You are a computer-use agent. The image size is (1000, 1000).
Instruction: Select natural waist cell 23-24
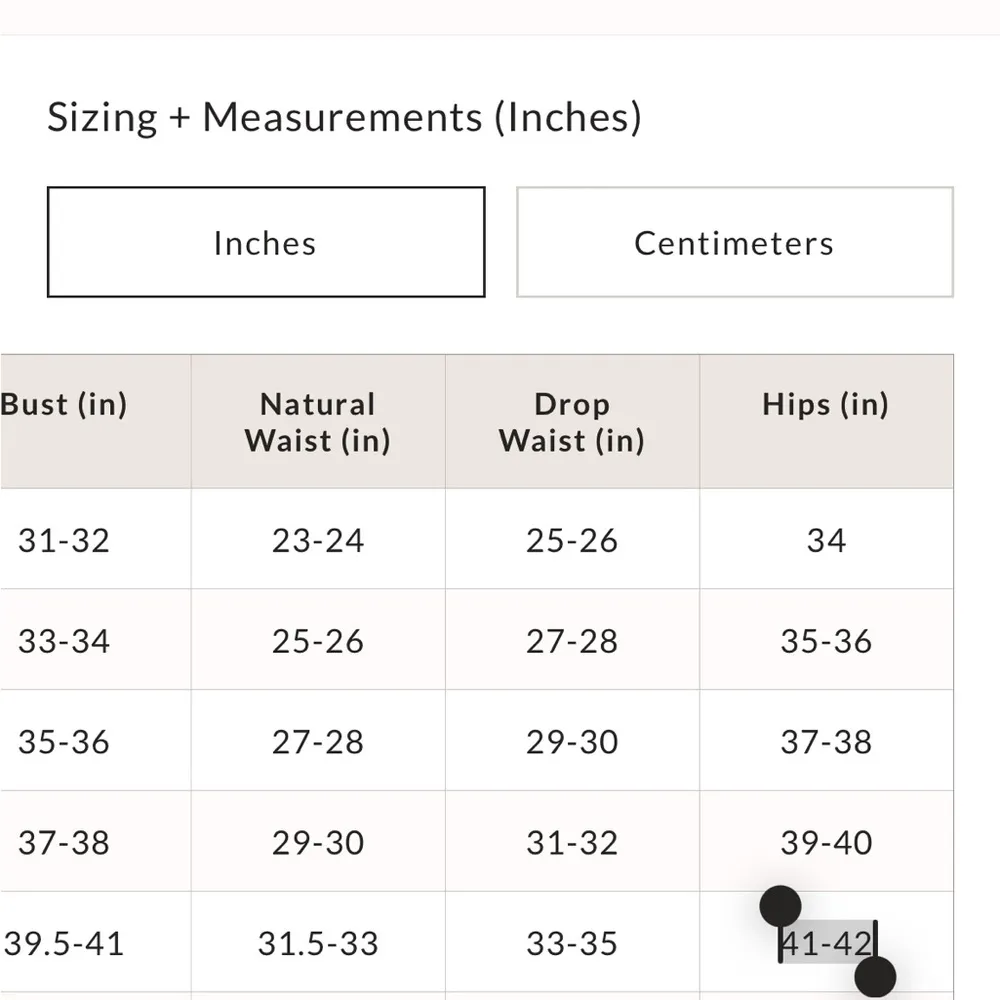[x=318, y=541]
